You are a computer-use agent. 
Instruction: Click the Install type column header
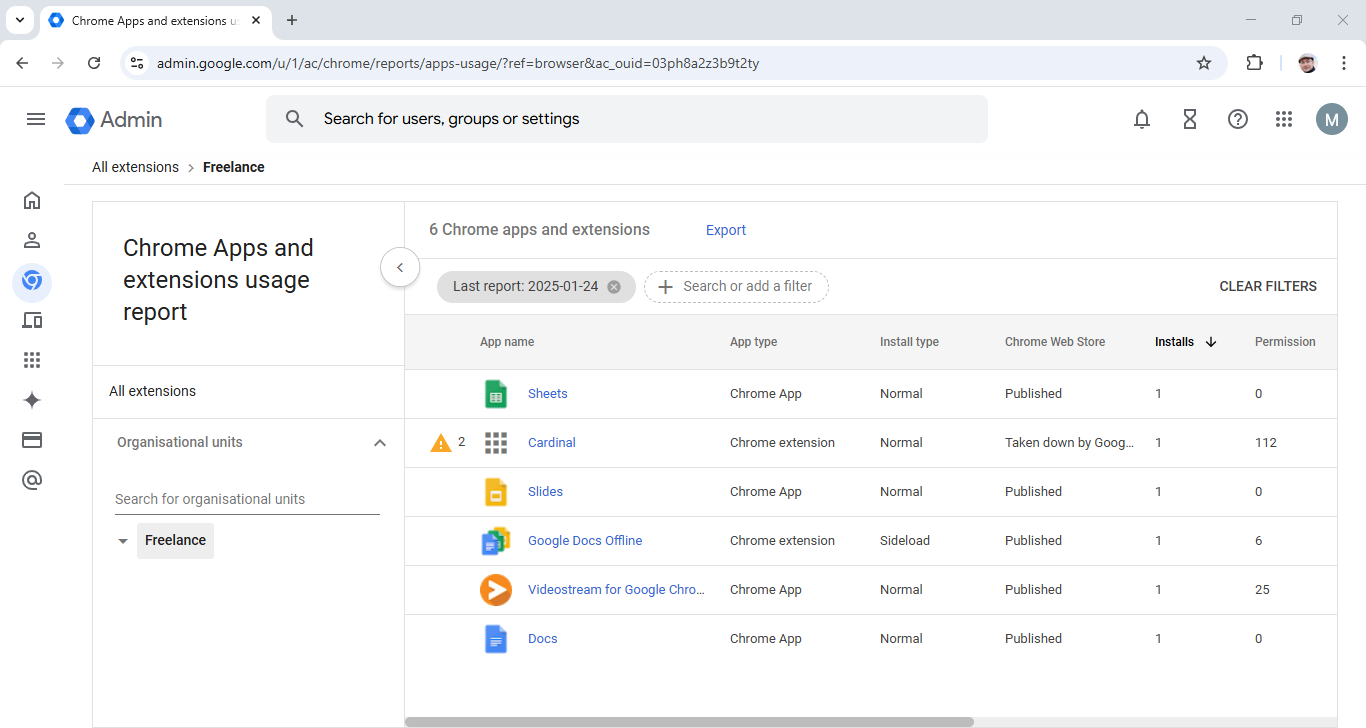(x=909, y=342)
